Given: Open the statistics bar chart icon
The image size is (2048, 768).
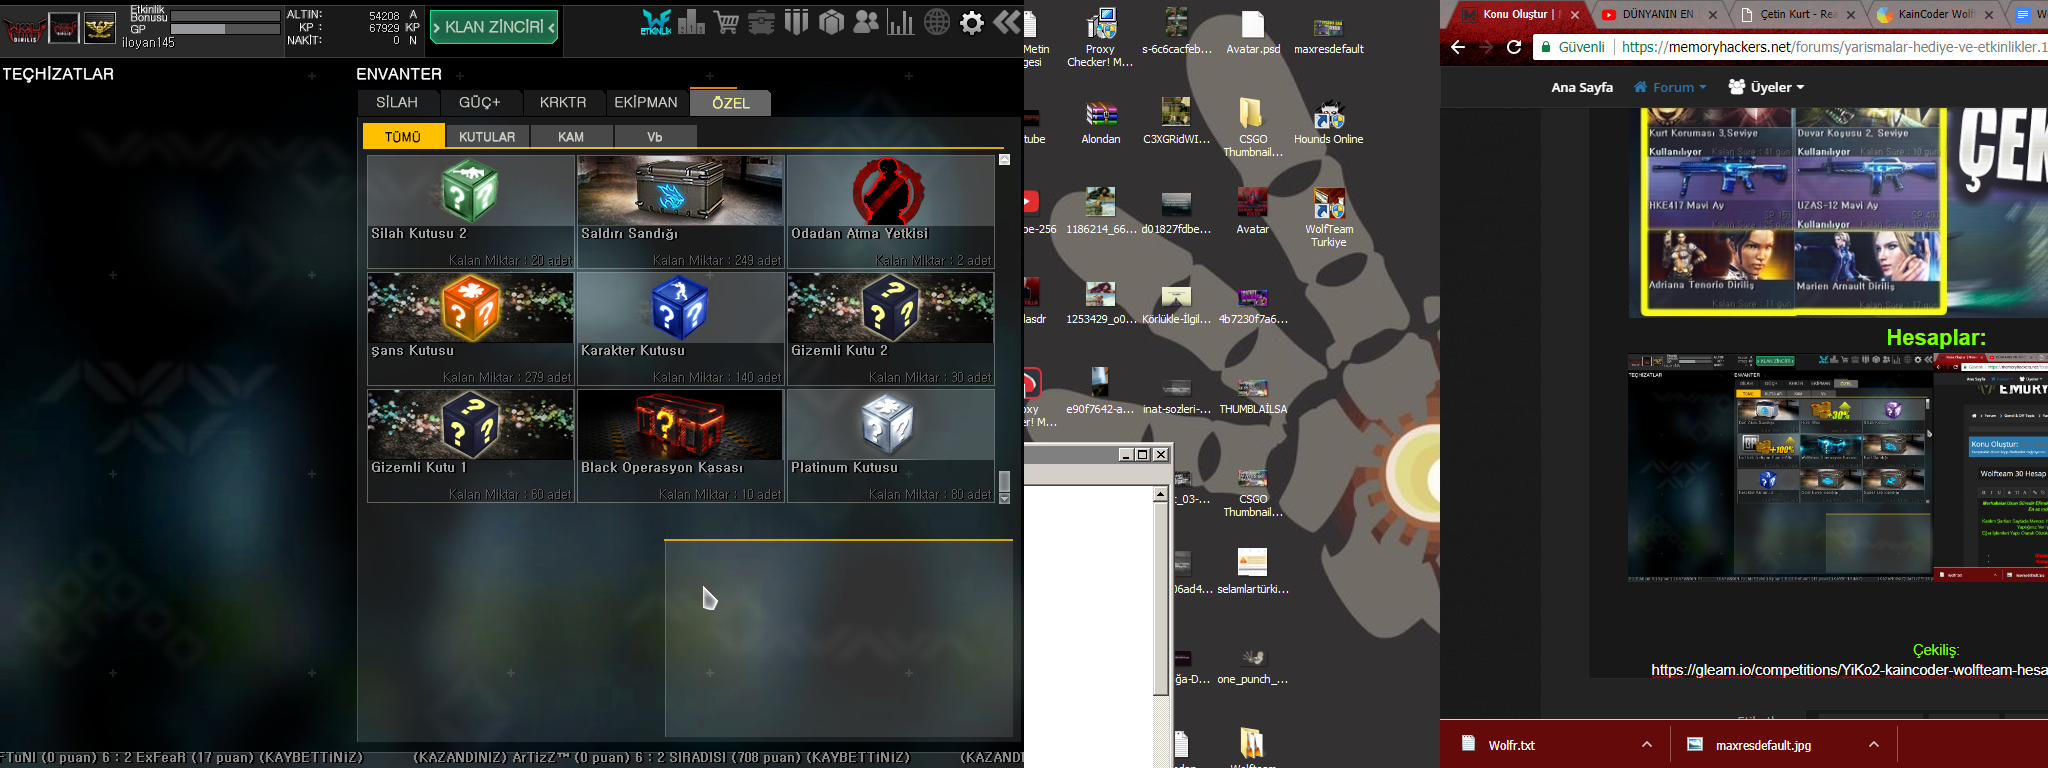Looking at the screenshot, I should coord(901,22).
